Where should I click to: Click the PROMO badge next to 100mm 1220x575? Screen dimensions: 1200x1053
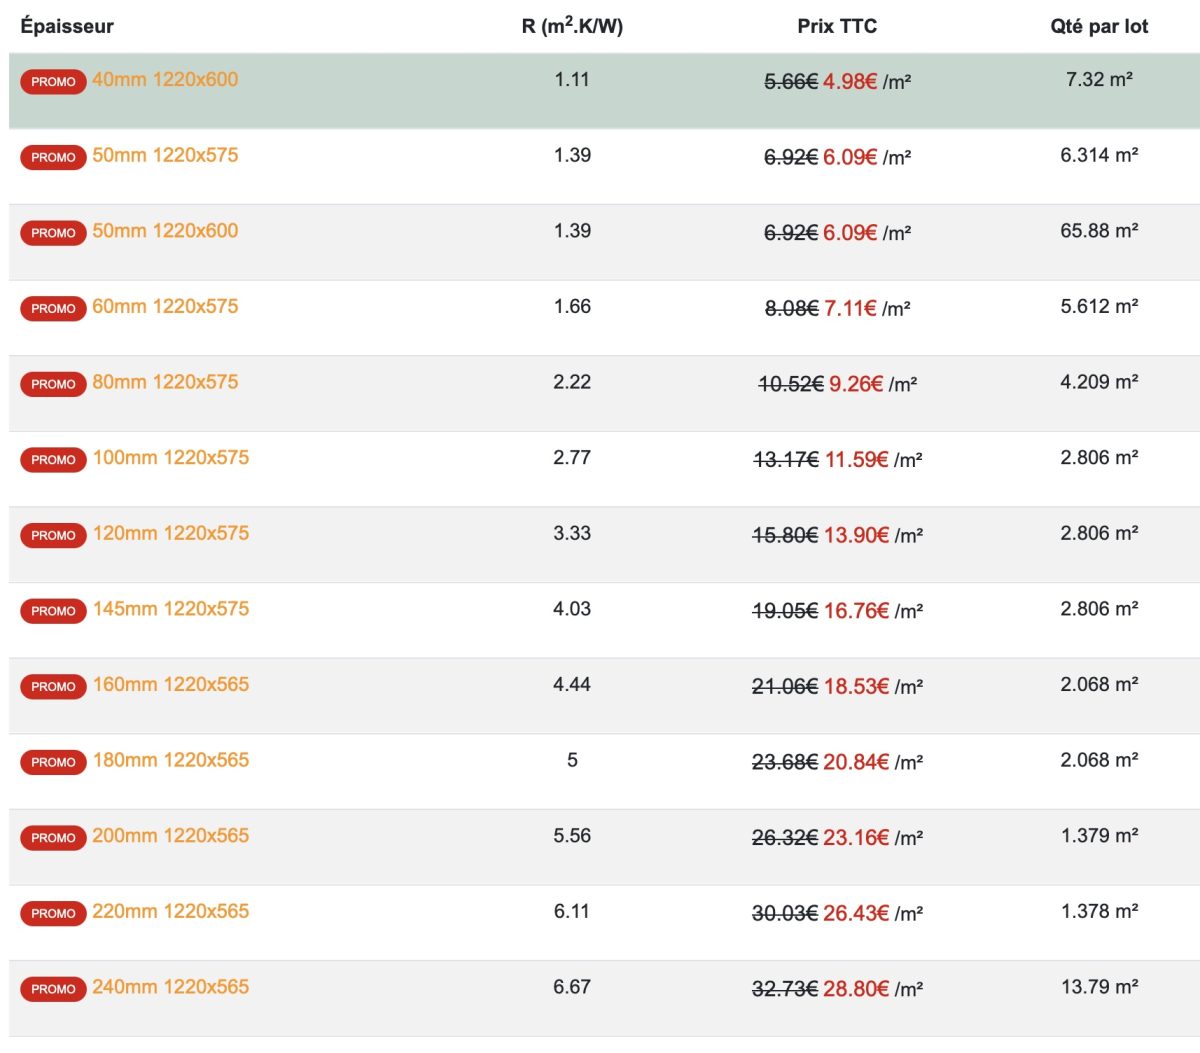[53, 460]
